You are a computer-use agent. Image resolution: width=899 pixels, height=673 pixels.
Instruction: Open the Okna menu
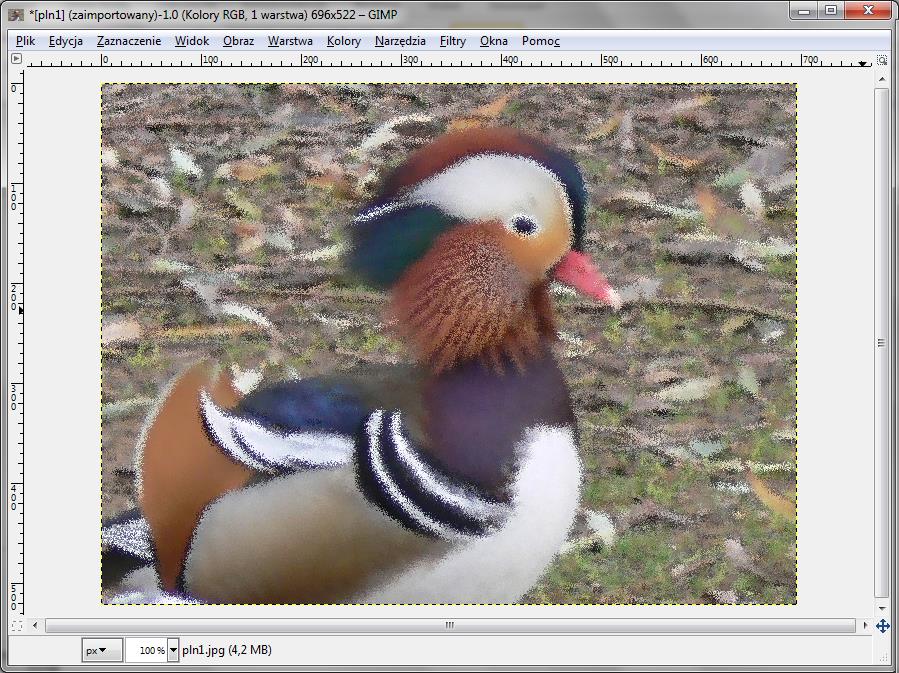[494, 41]
